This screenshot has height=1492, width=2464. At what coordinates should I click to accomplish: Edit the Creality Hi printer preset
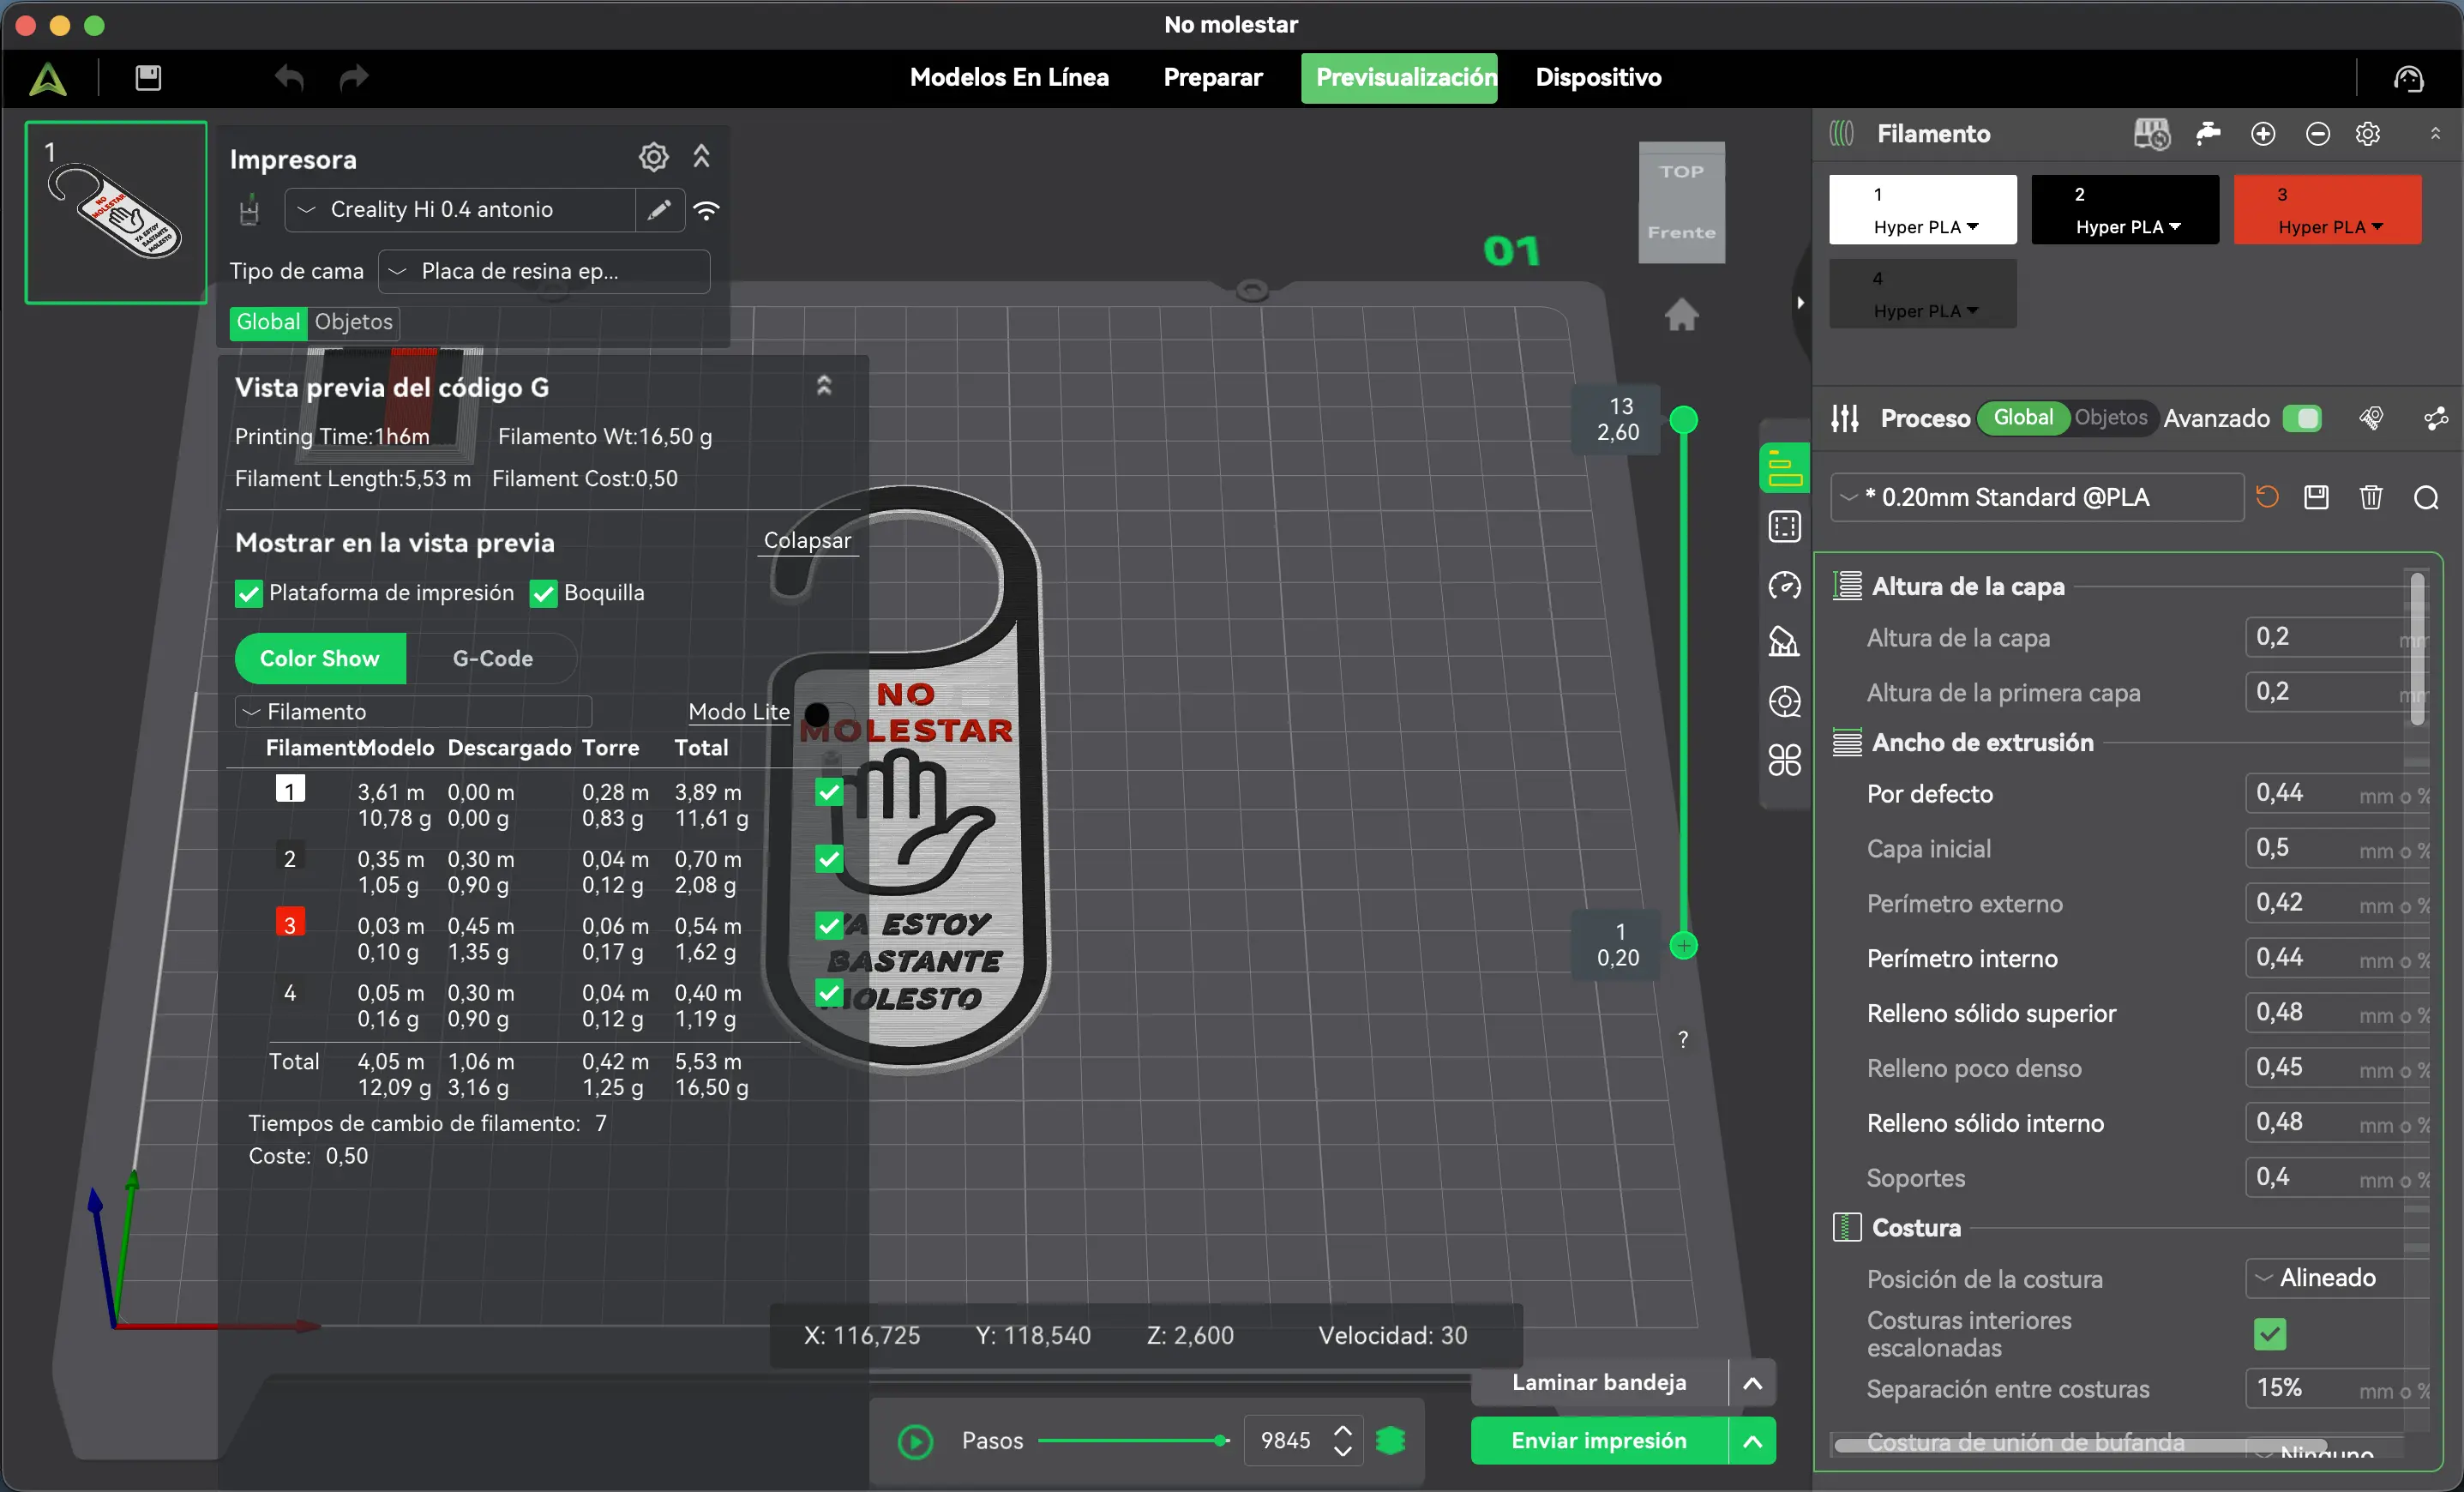[x=659, y=210]
